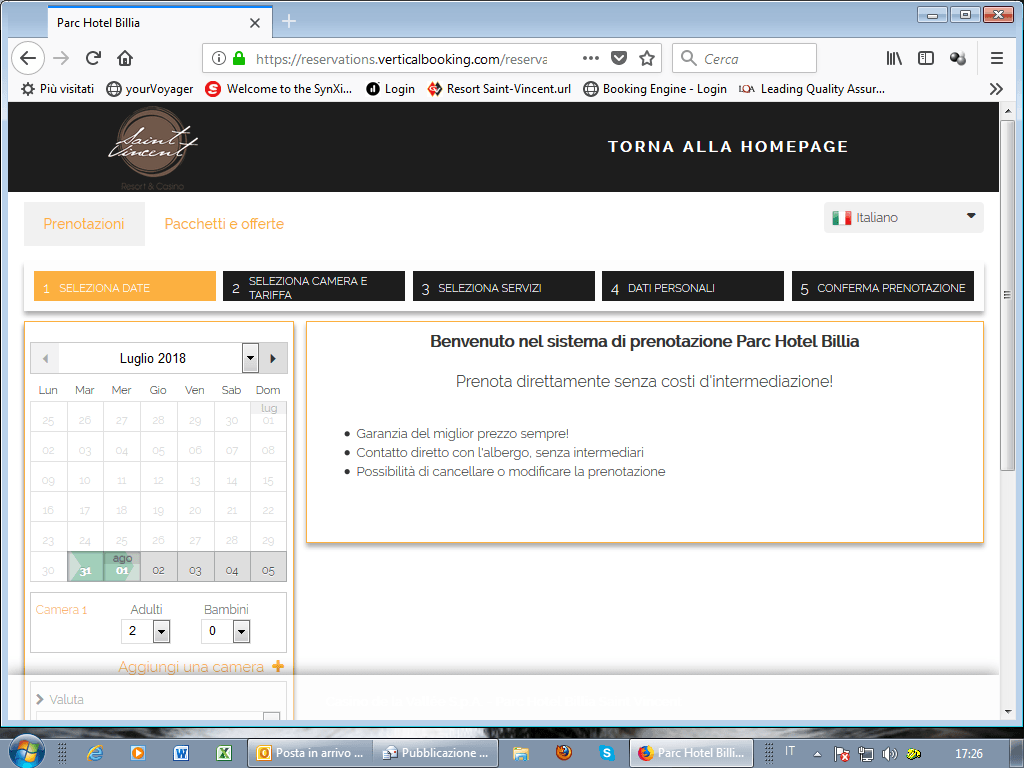Toggle the sidebar view icon
This screenshot has height=768, width=1024.
point(925,58)
